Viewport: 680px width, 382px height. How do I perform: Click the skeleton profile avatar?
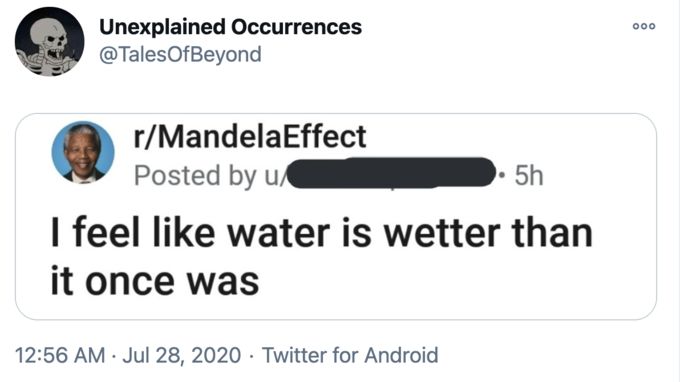(49, 42)
